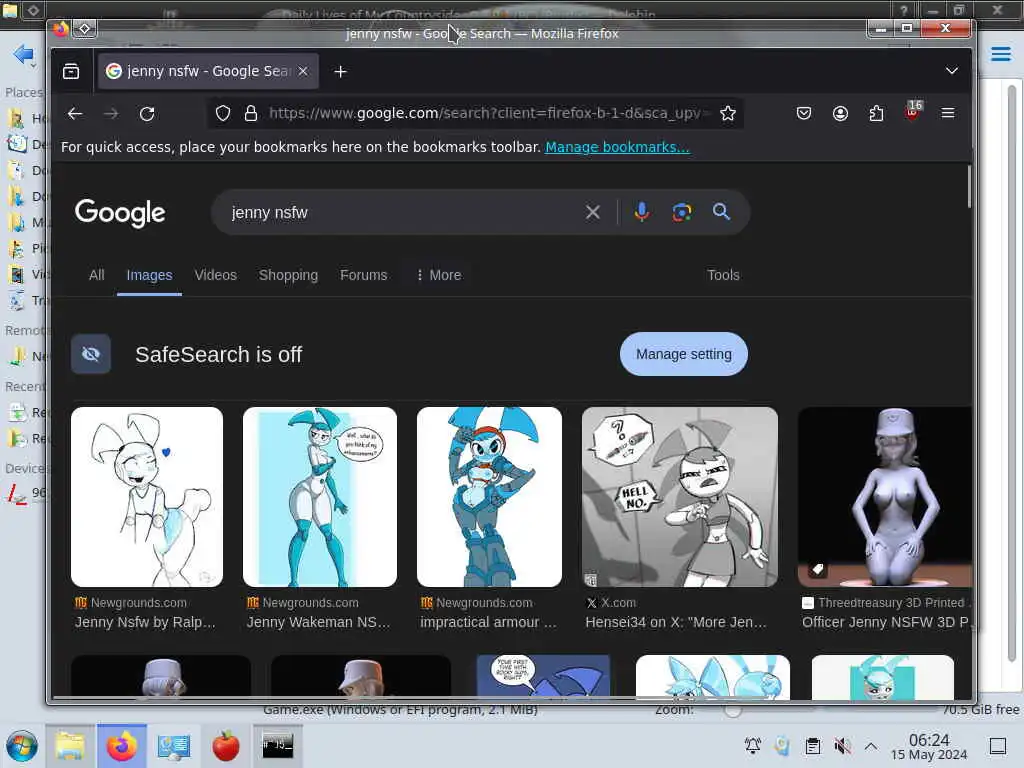Viewport: 1024px width, 768px height.
Task: Open uBlock extension showing 16 badge
Action: (912, 111)
